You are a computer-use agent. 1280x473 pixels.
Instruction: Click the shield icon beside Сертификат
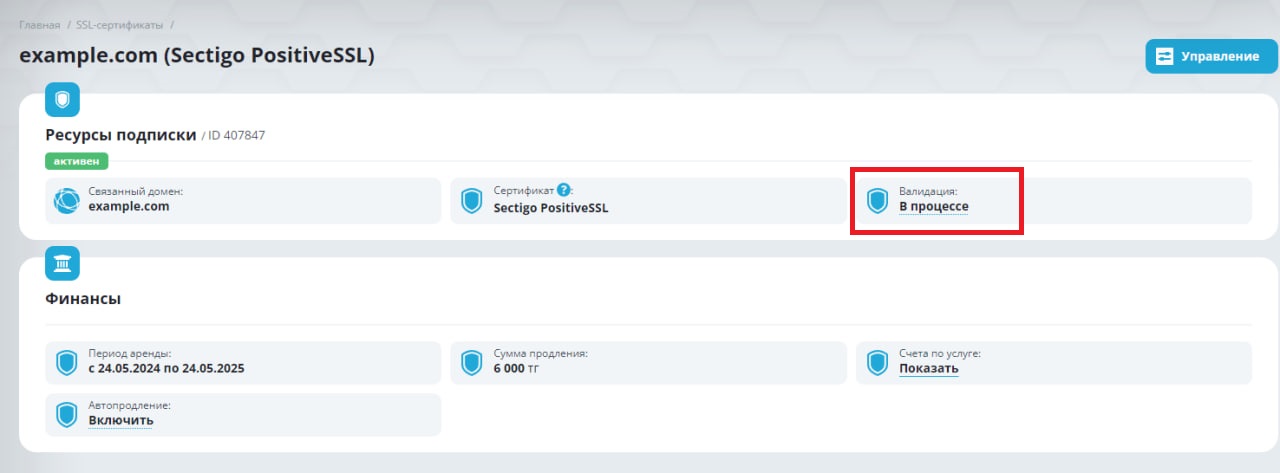(x=471, y=201)
